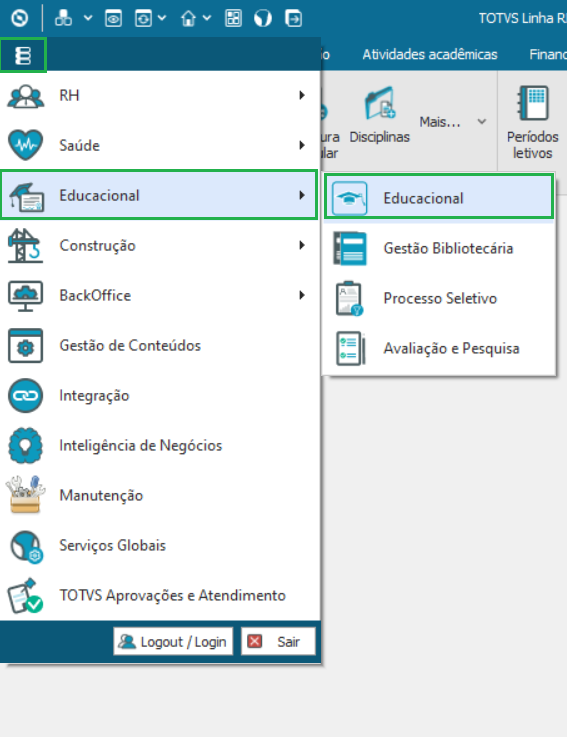Image resolution: width=567 pixels, height=738 pixels.
Task: Open the Mais... dropdown chevron
Action: pos(481,121)
